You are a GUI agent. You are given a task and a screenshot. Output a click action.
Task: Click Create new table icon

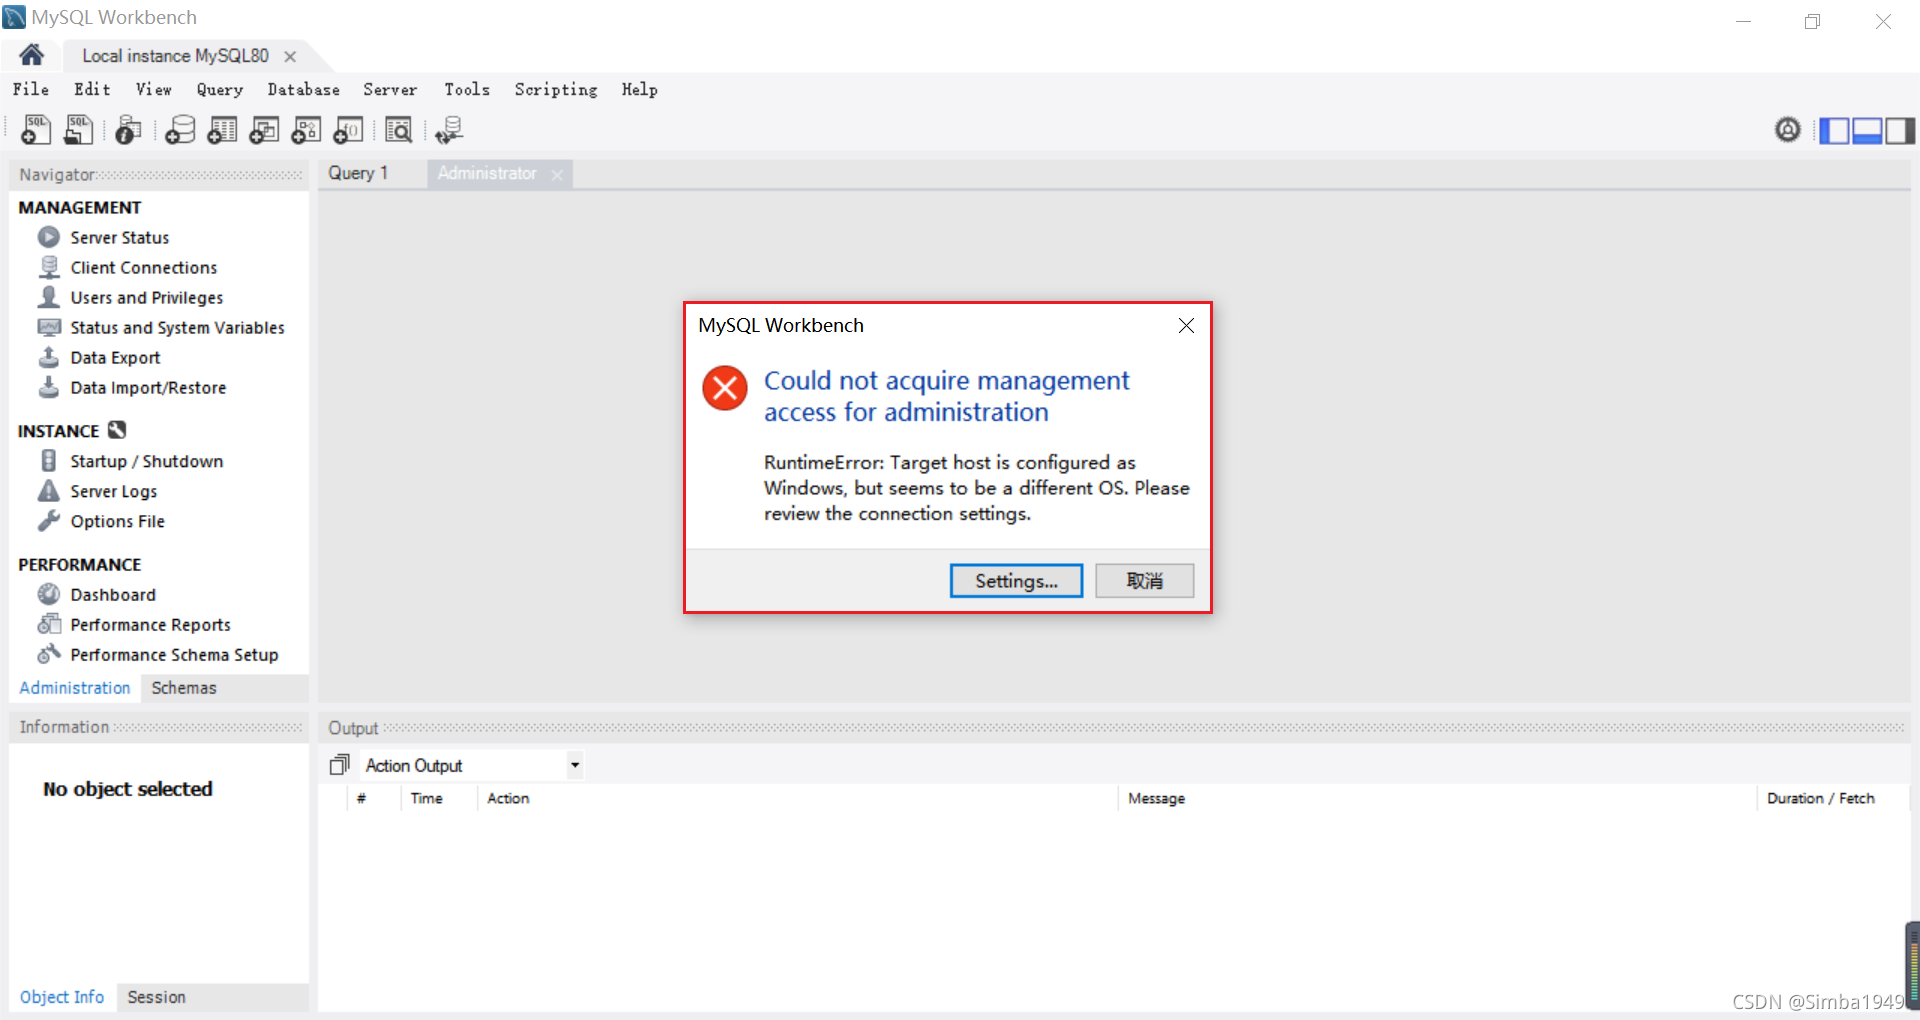tap(222, 130)
